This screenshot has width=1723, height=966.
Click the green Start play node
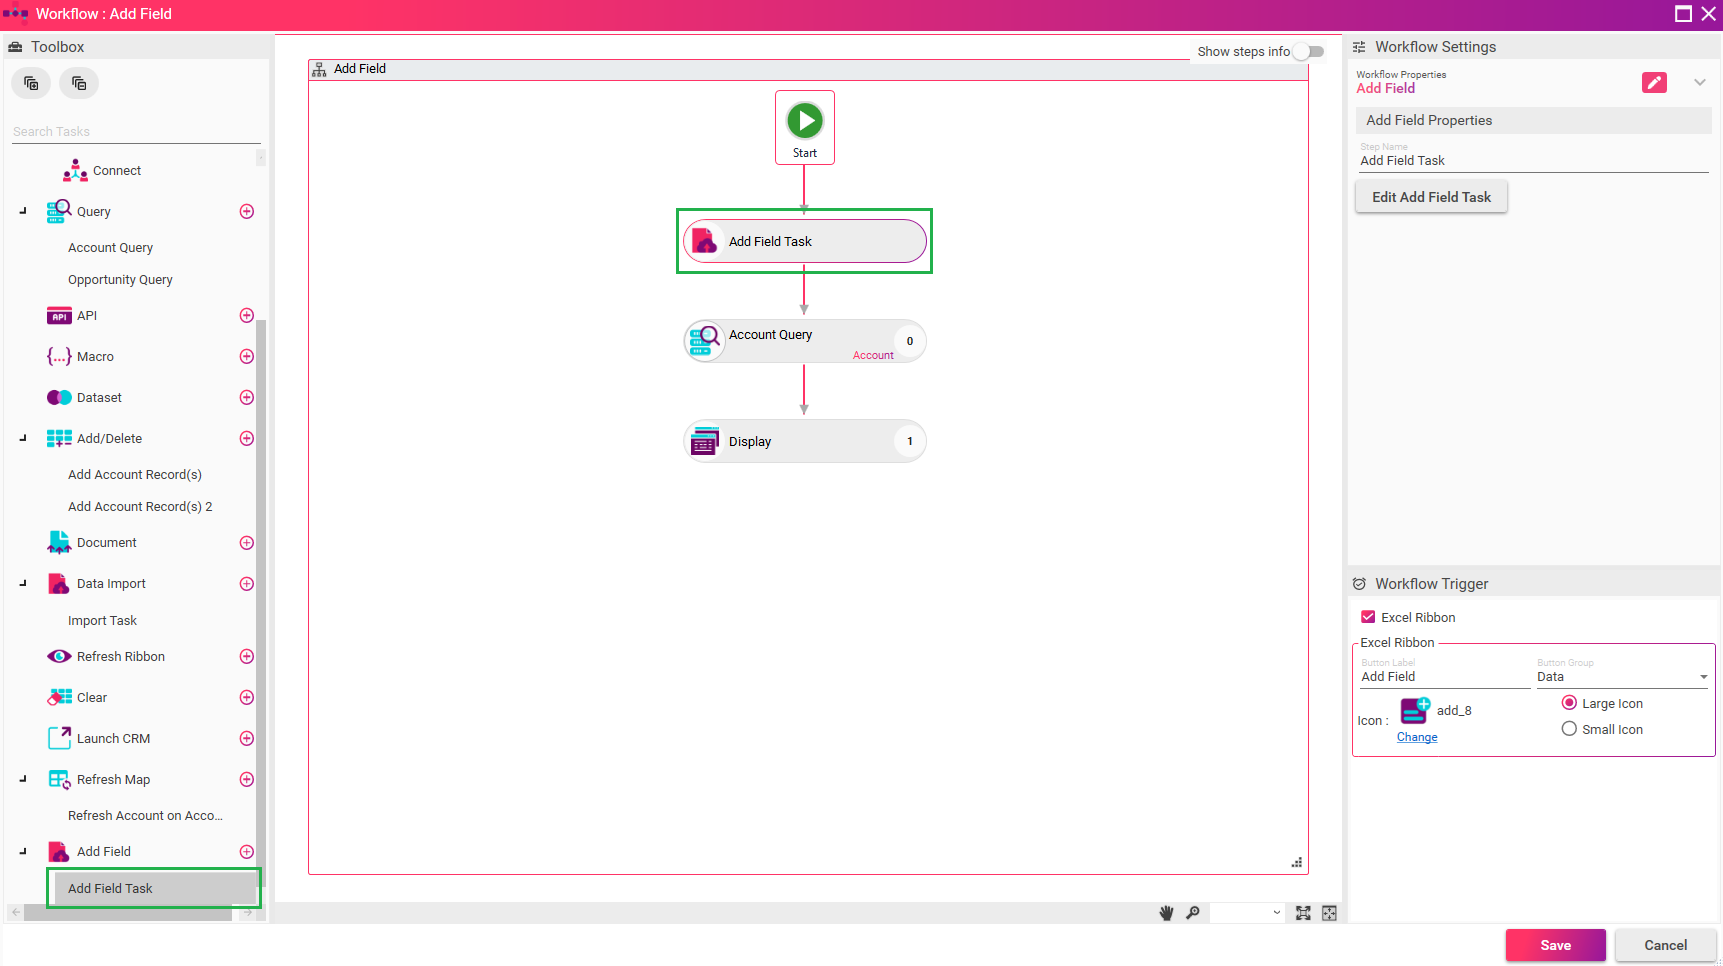(804, 121)
